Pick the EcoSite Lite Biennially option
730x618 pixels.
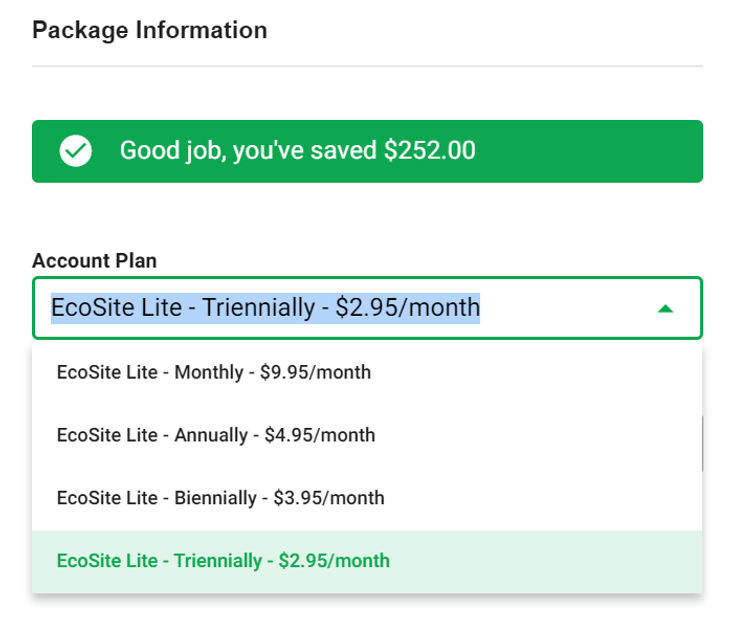click(367, 498)
